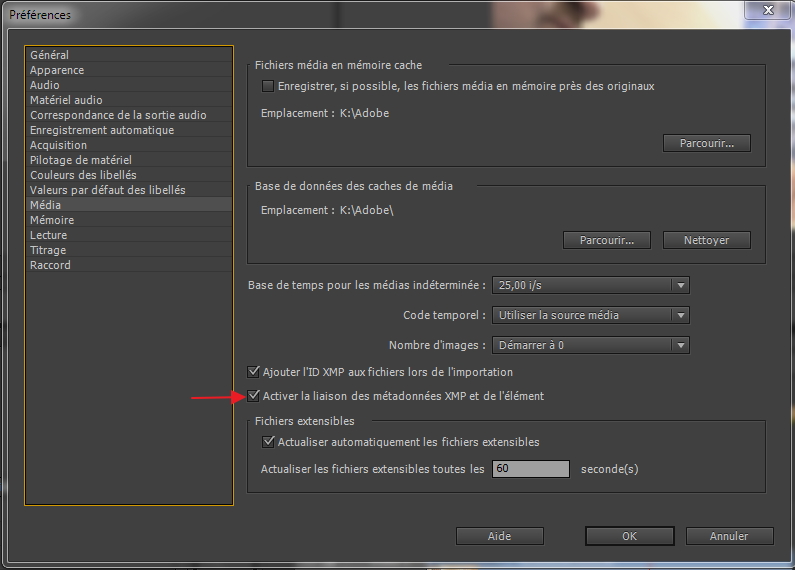
Task: Toggle Ajouter l'ID XMP aux fichiers checkbox
Action: (x=253, y=372)
